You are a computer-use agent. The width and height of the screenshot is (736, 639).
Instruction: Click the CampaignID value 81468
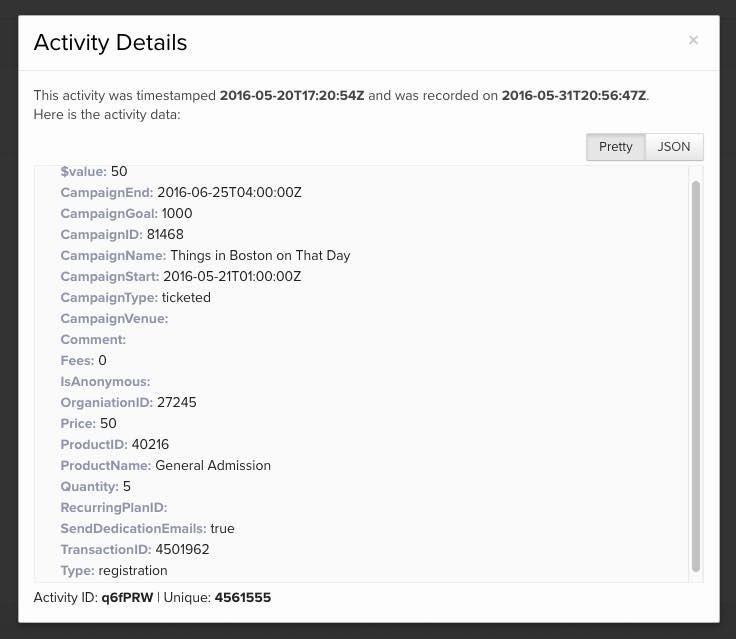(165, 234)
